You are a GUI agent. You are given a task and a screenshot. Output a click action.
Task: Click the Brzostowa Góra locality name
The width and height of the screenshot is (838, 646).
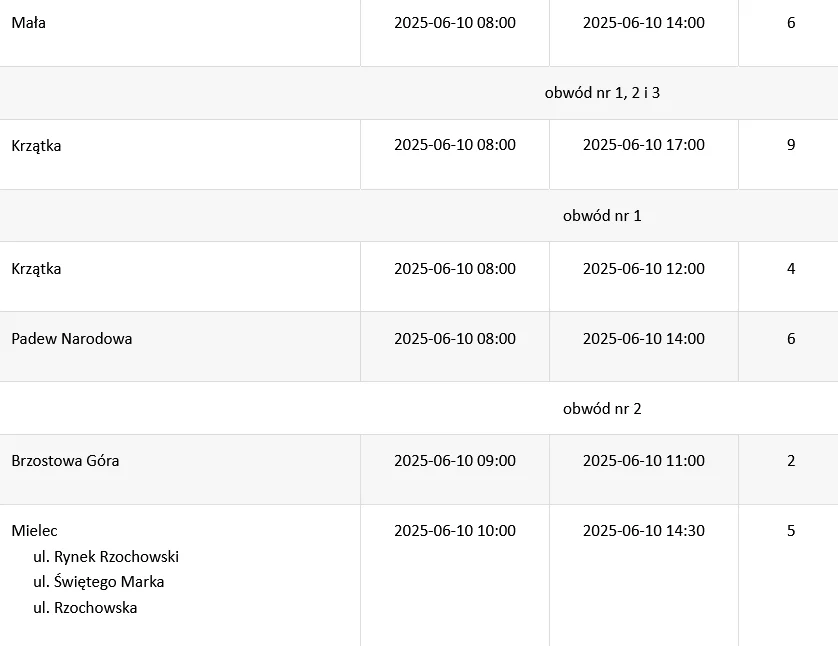[x=65, y=461]
